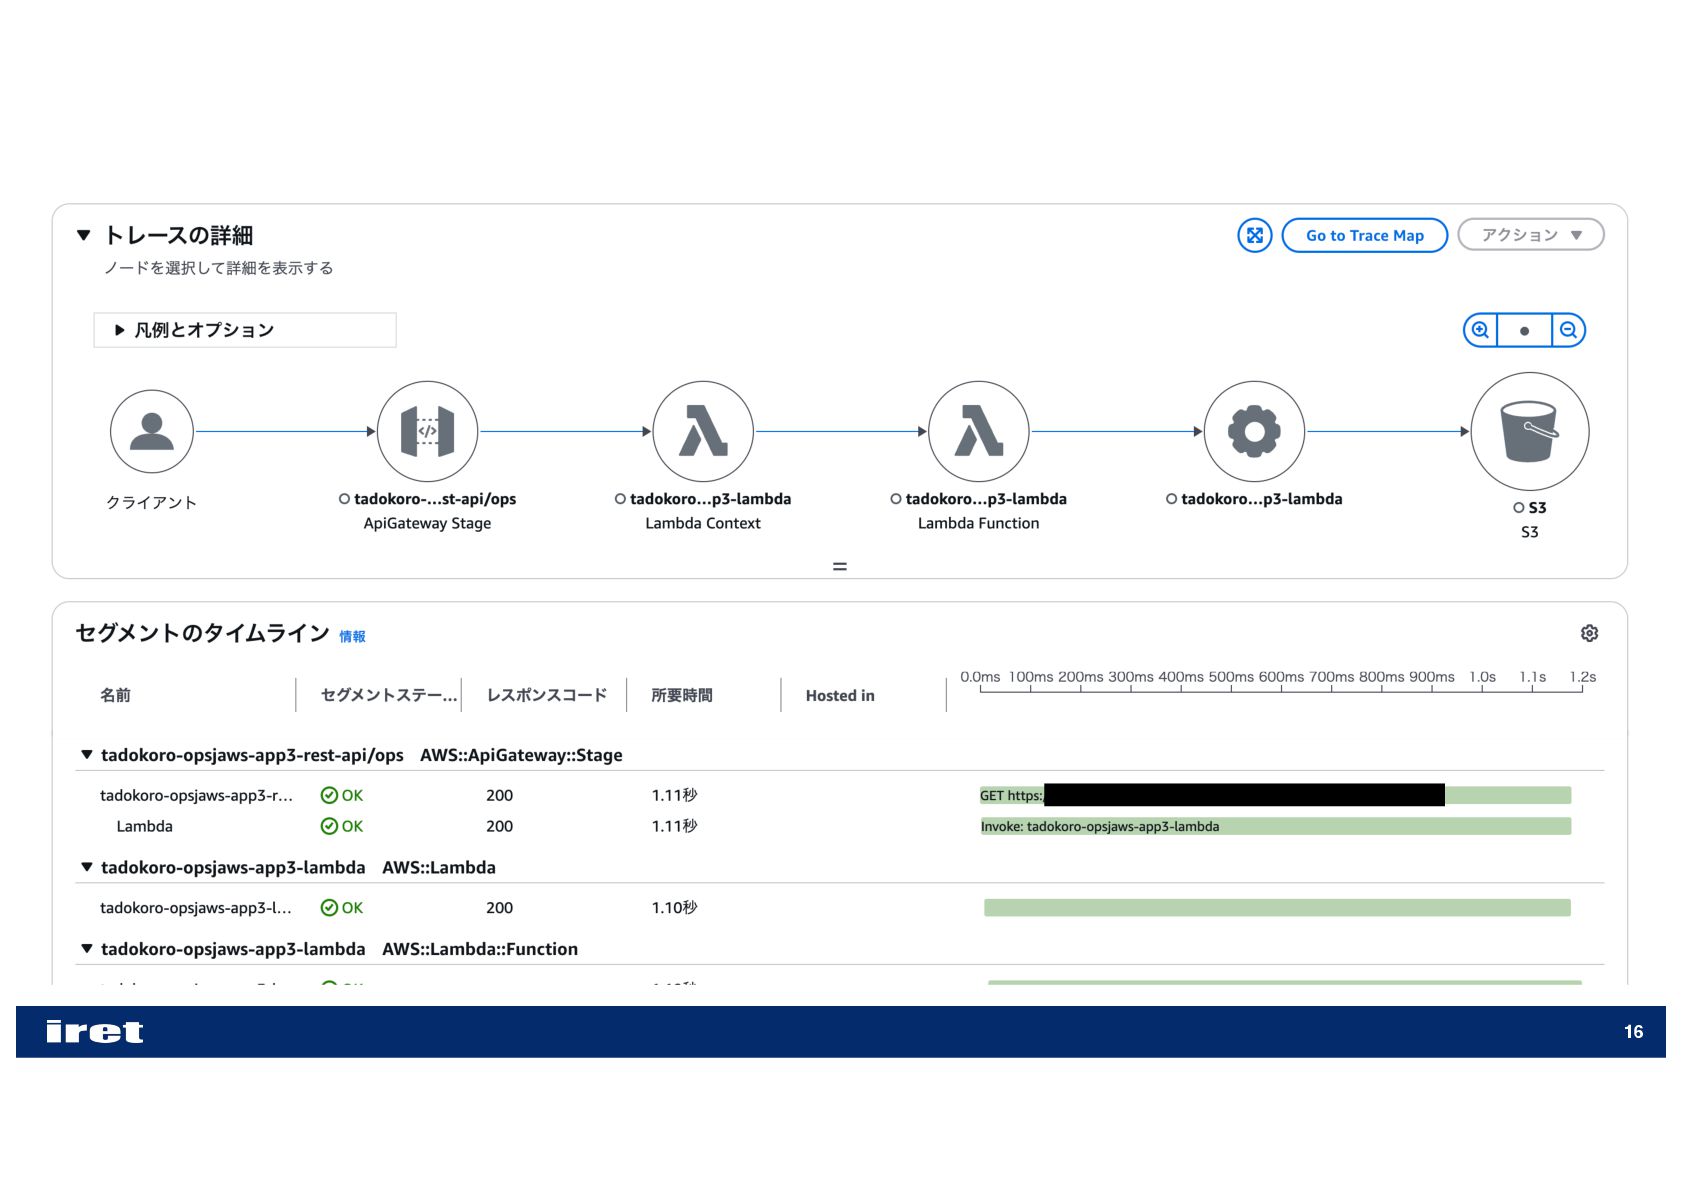The height and width of the screenshot is (1190, 1683).
Task: Select the Lambda Context node icon
Action: [703, 432]
